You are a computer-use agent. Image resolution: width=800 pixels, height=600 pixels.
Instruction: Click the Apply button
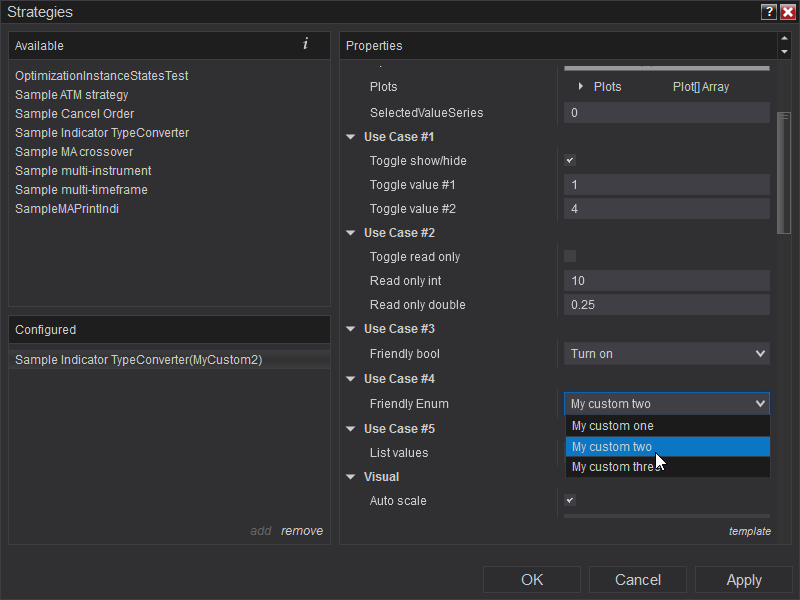[743, 580]
